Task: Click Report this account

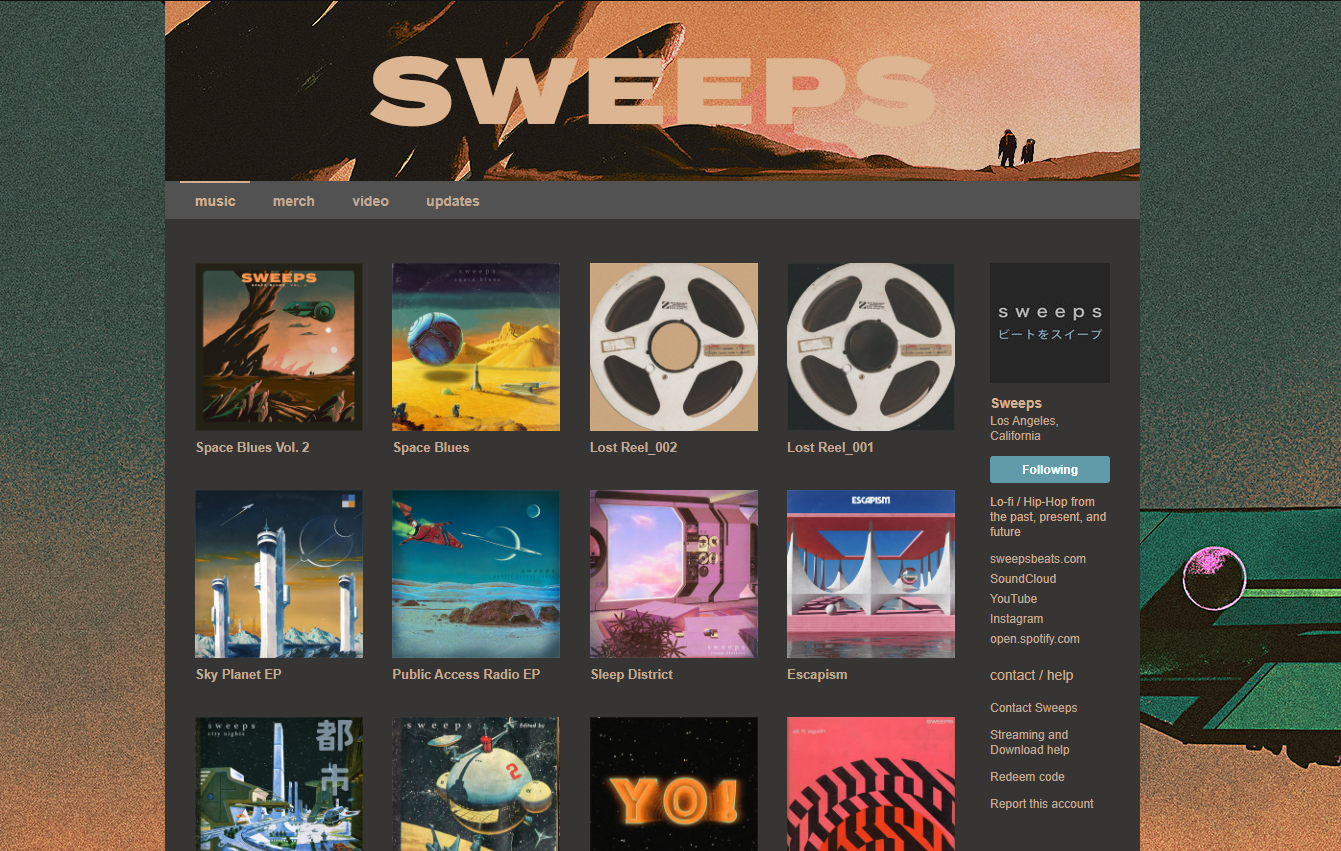Action: pyautogui.click(x=1042, y=804)
